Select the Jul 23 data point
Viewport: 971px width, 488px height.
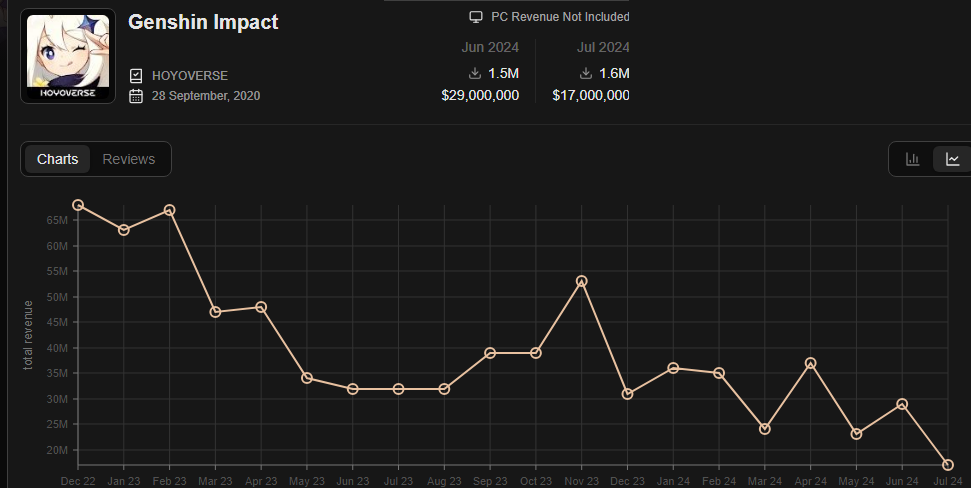[x=399, y=389]
